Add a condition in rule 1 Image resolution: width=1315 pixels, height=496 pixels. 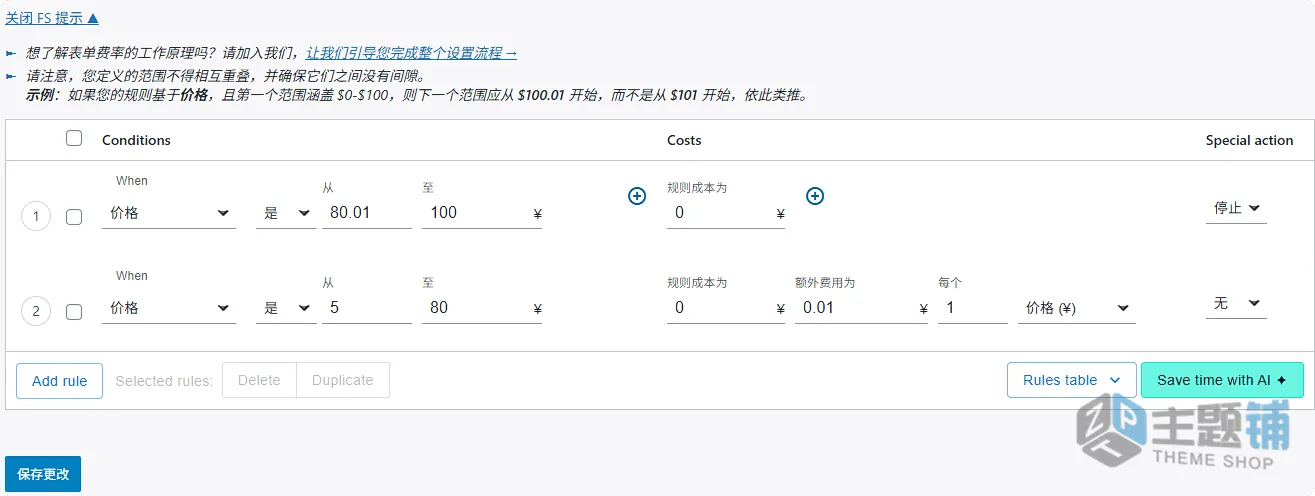coord(637,196)
